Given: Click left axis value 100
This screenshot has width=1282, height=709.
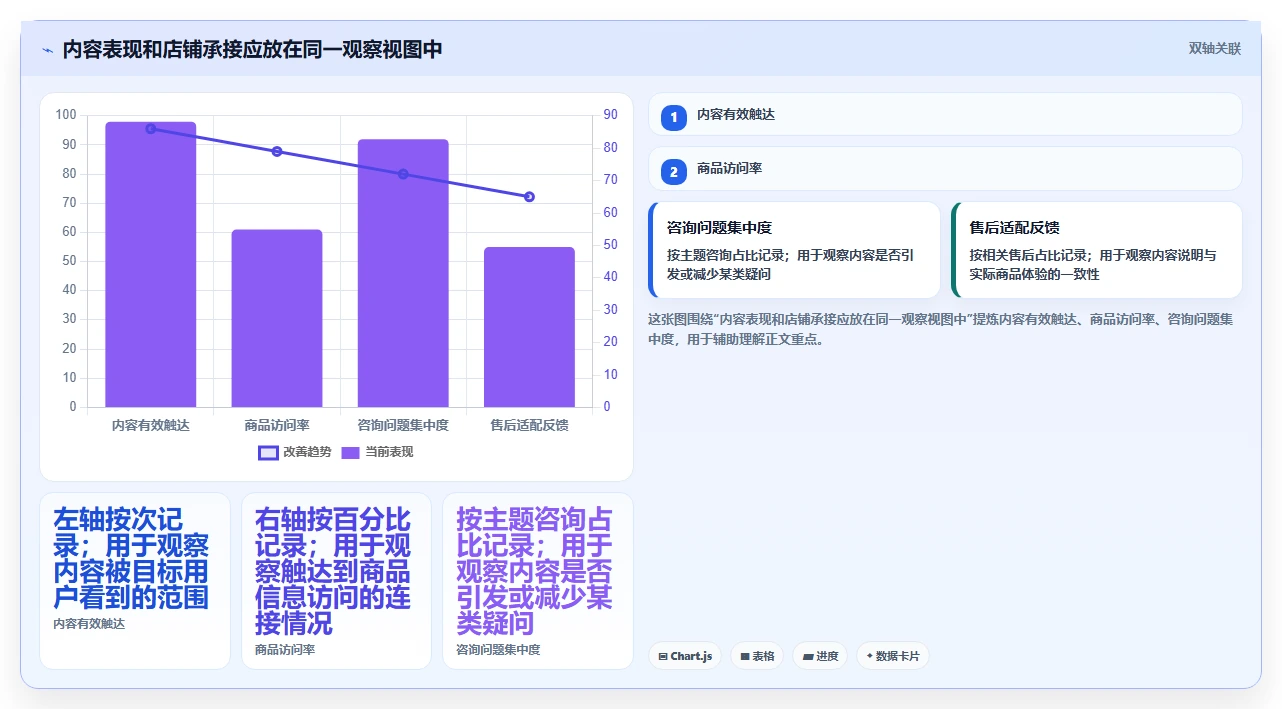Looking at the screenshot, I should [66, 115].
